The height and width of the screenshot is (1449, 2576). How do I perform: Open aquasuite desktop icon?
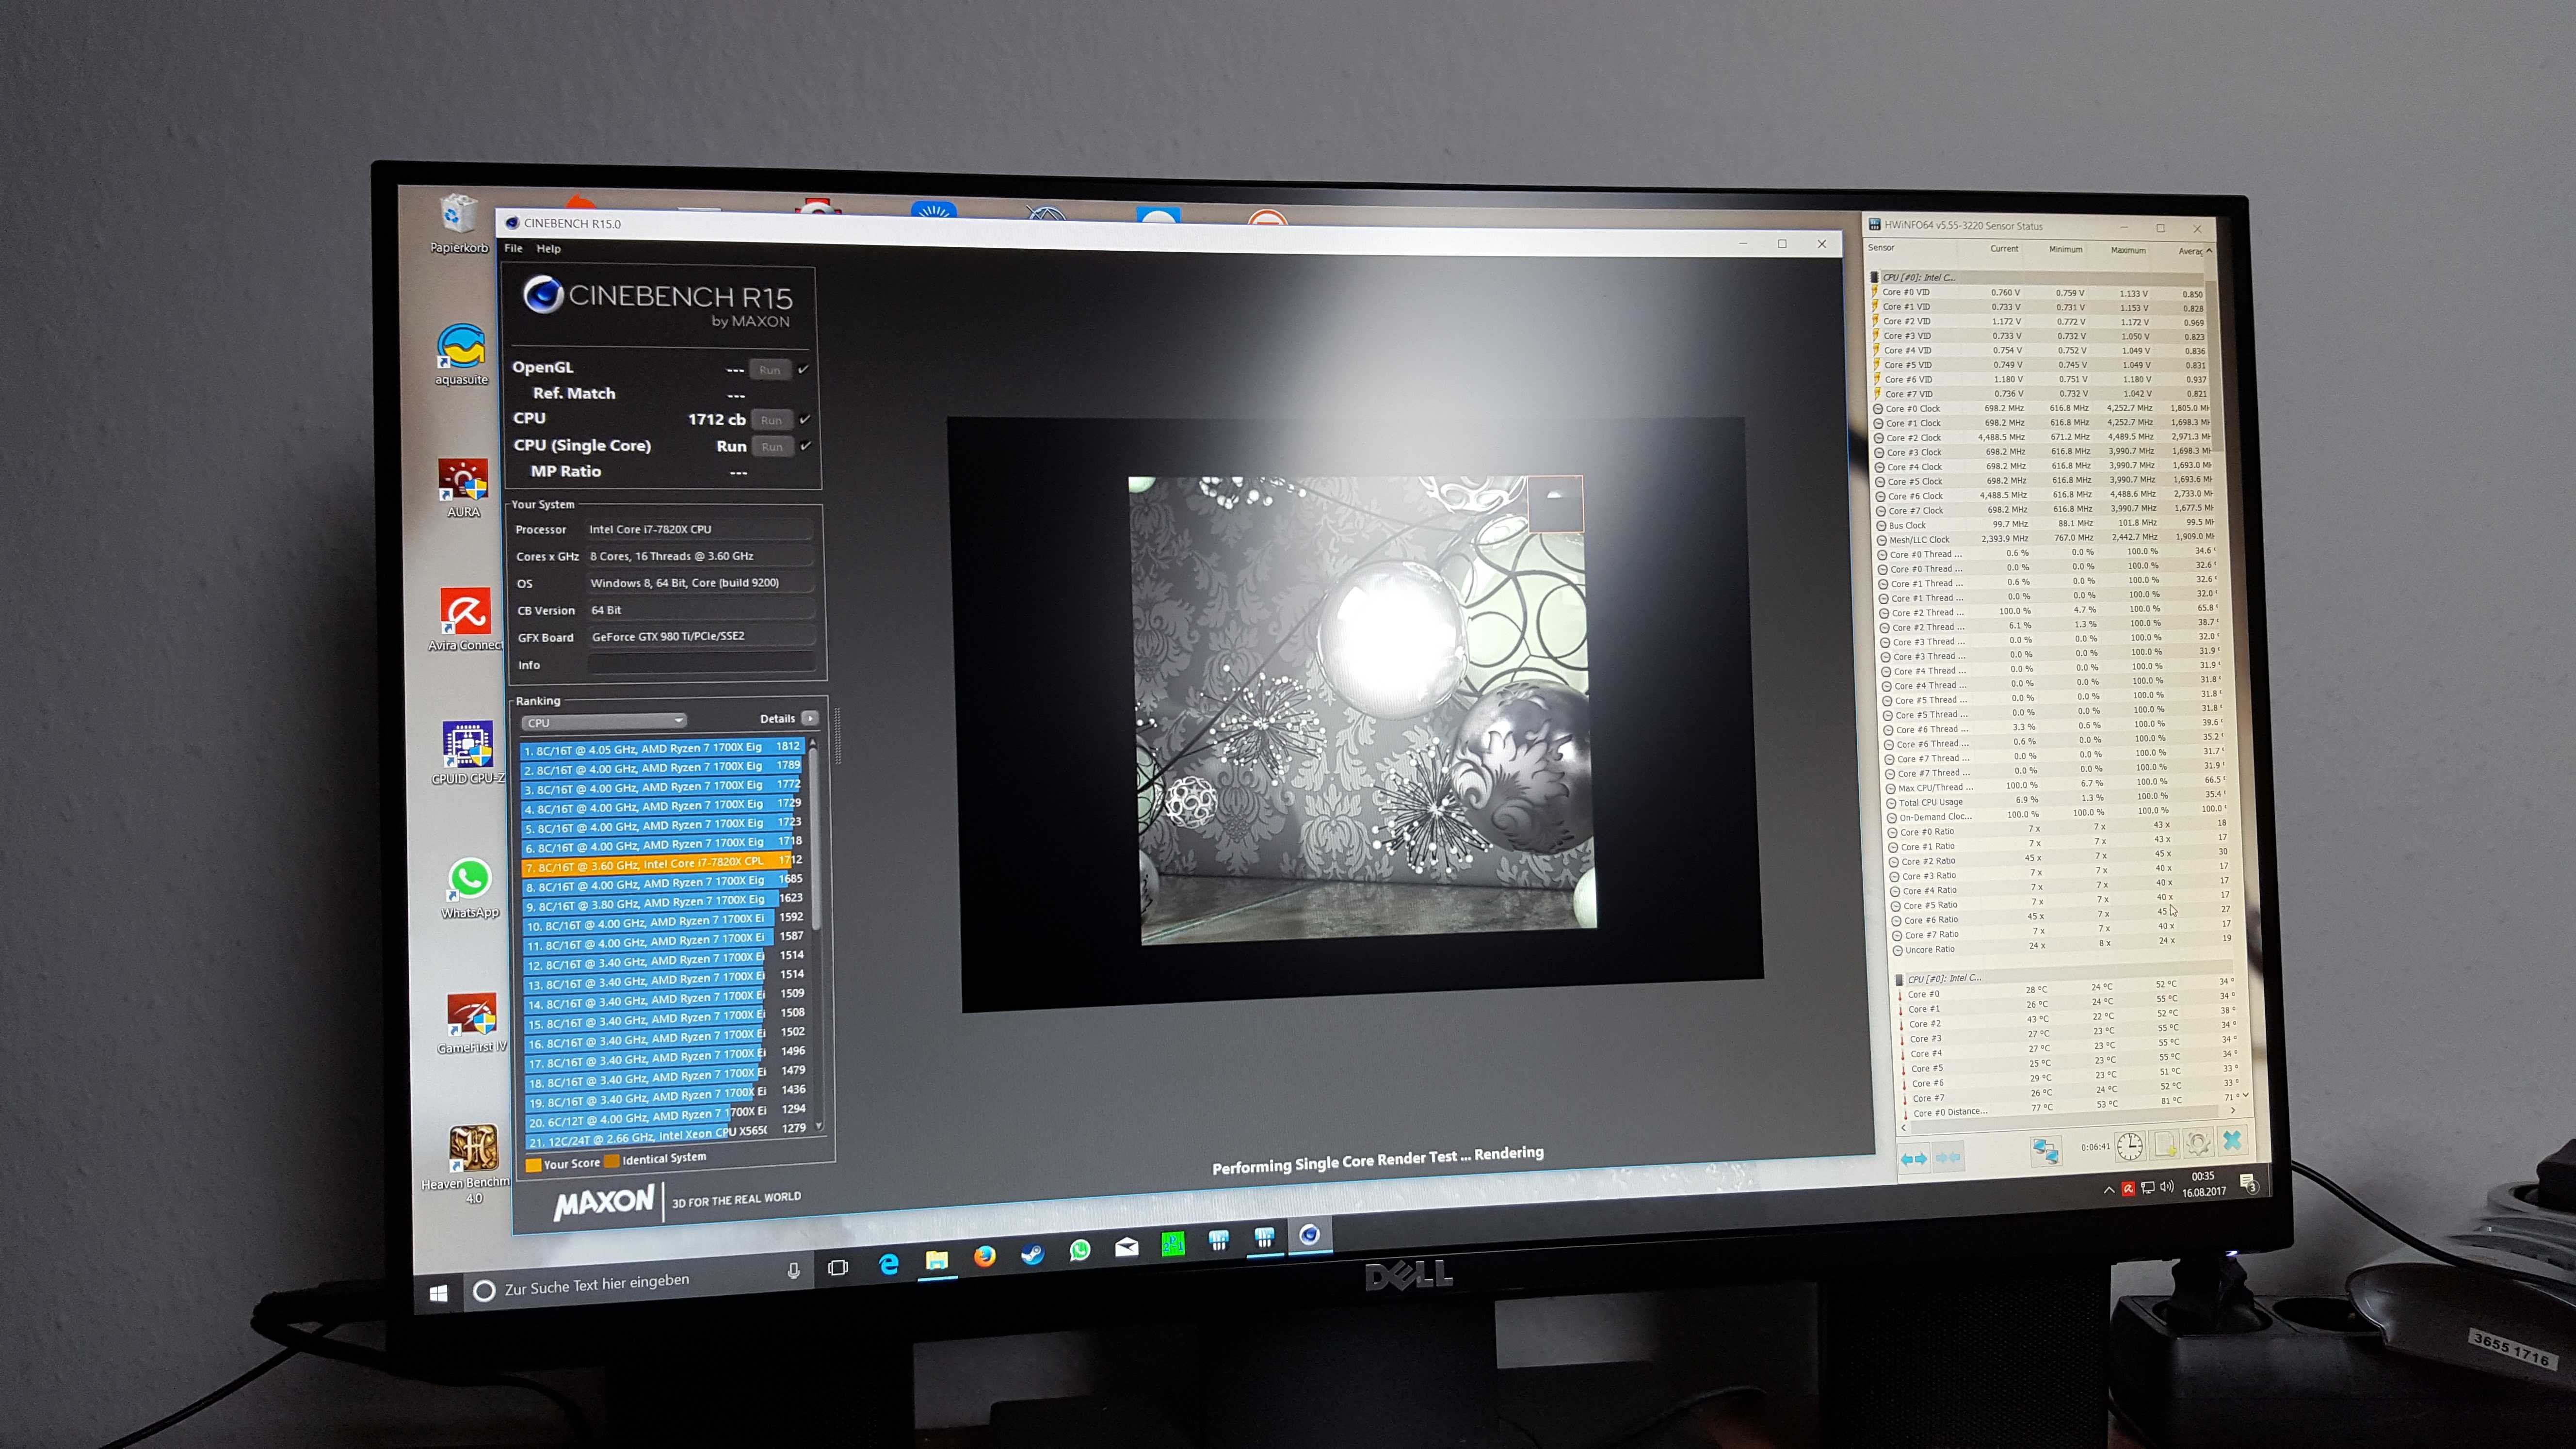tap(461, 354)
